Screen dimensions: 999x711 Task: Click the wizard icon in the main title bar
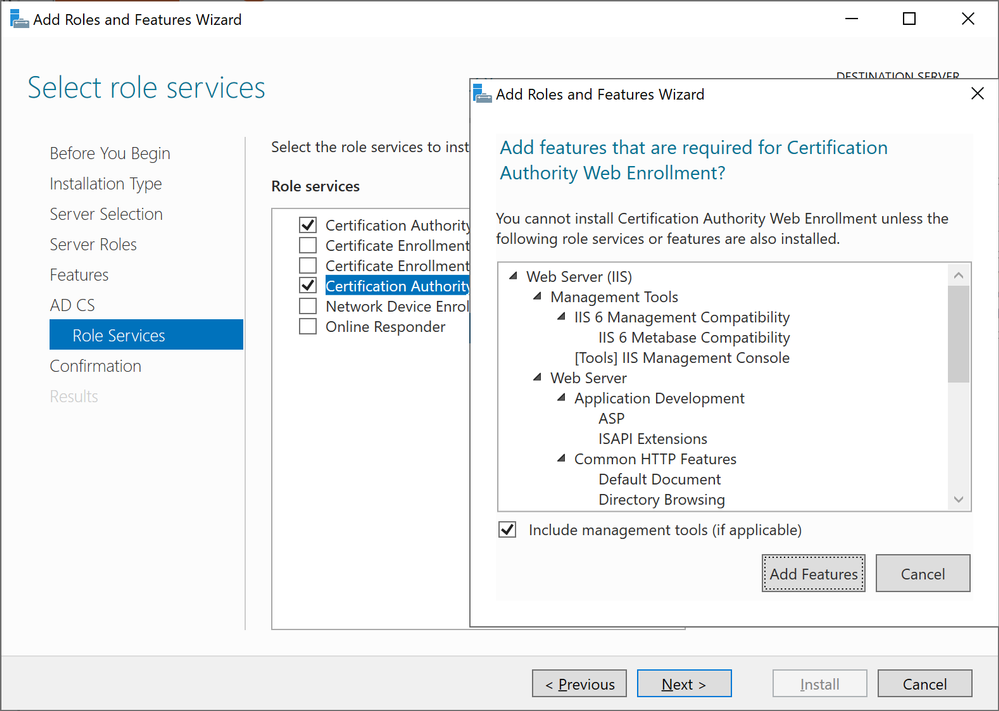[x=19, y=18]
